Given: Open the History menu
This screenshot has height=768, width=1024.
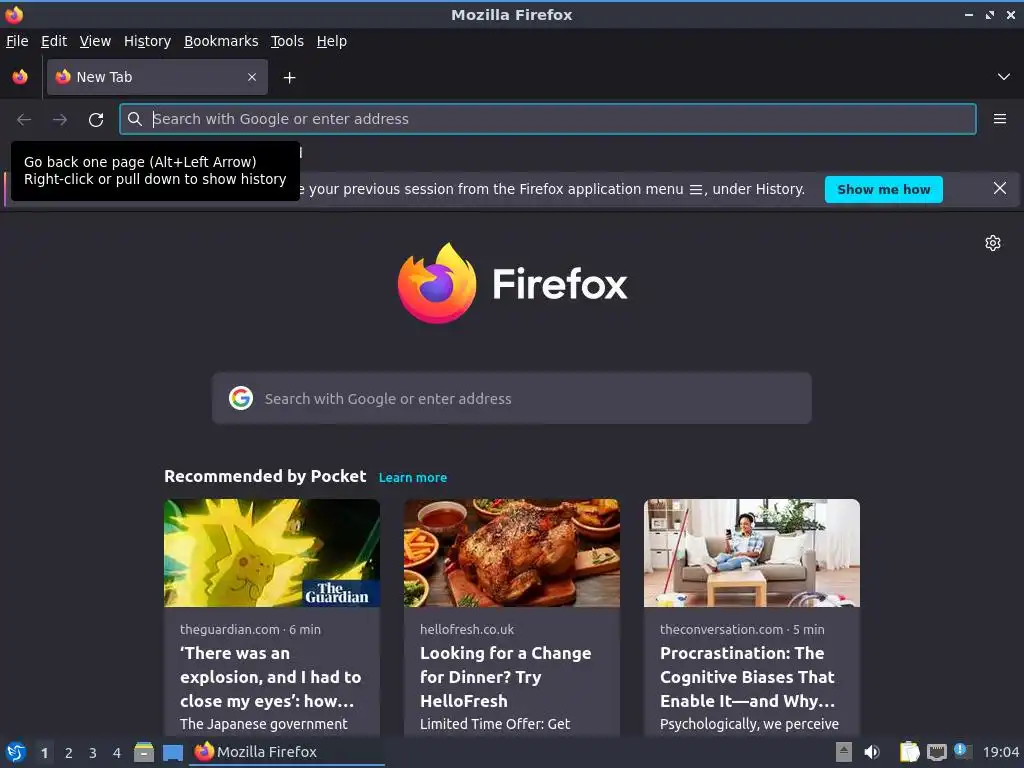Looking at the screenshot, I should [x=147, y=41].
